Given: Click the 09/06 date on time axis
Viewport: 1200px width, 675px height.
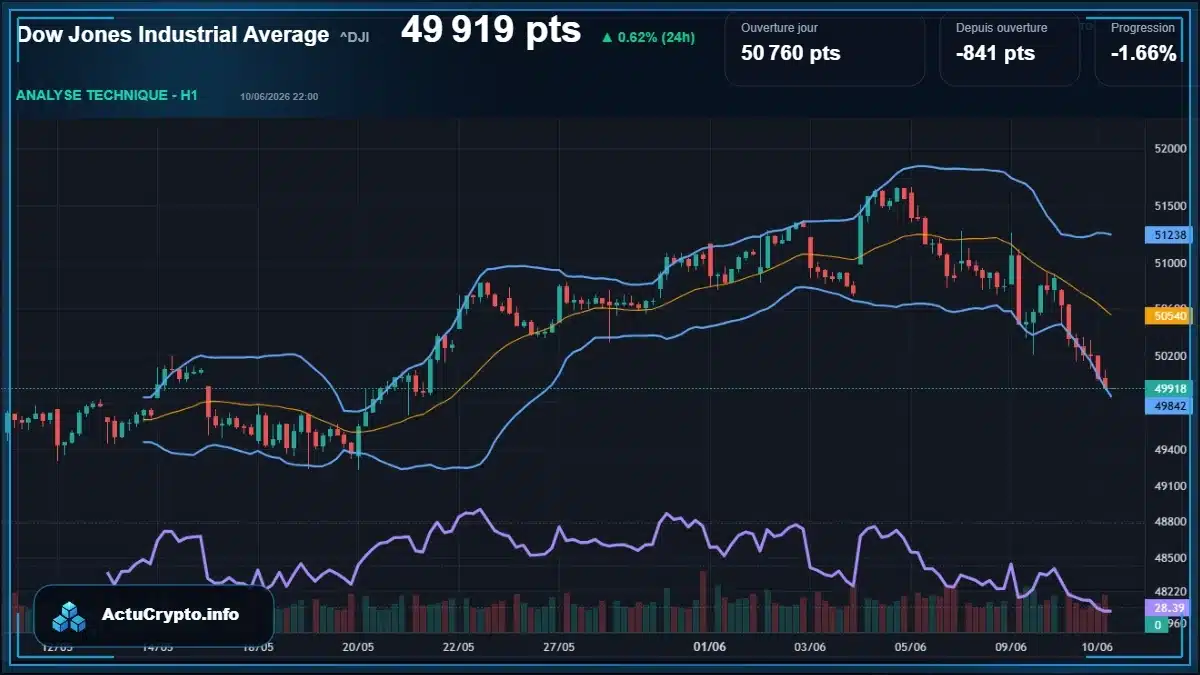Looking at the screenshot, I should 1011,647.
